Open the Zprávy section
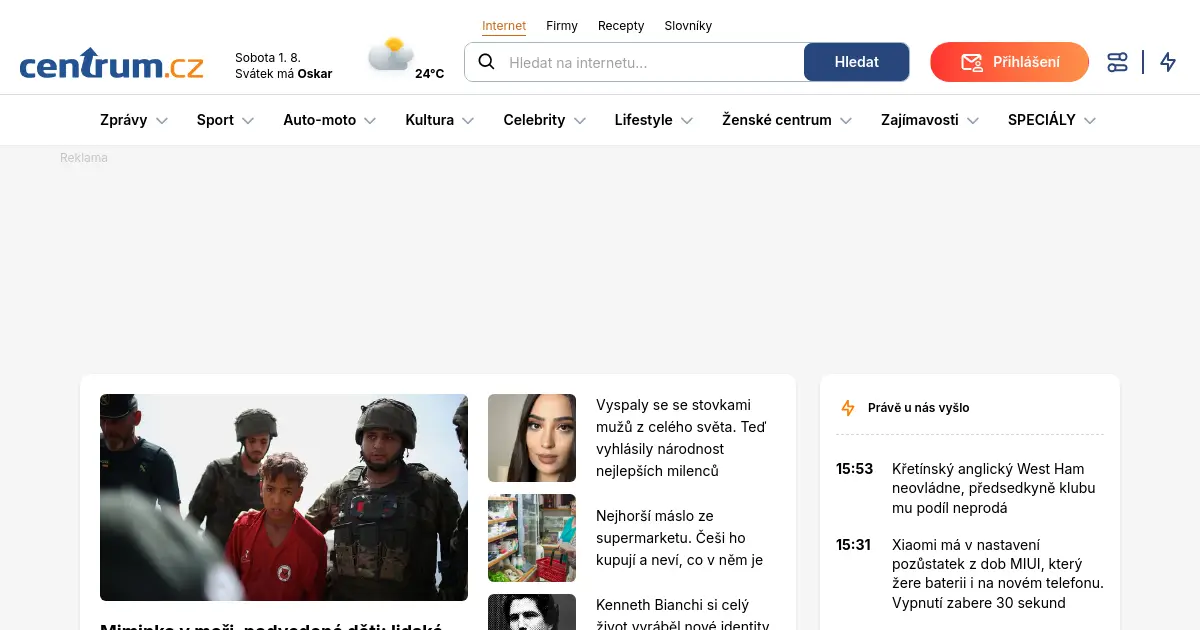The image size is (1200, 630). pos(124,120)
